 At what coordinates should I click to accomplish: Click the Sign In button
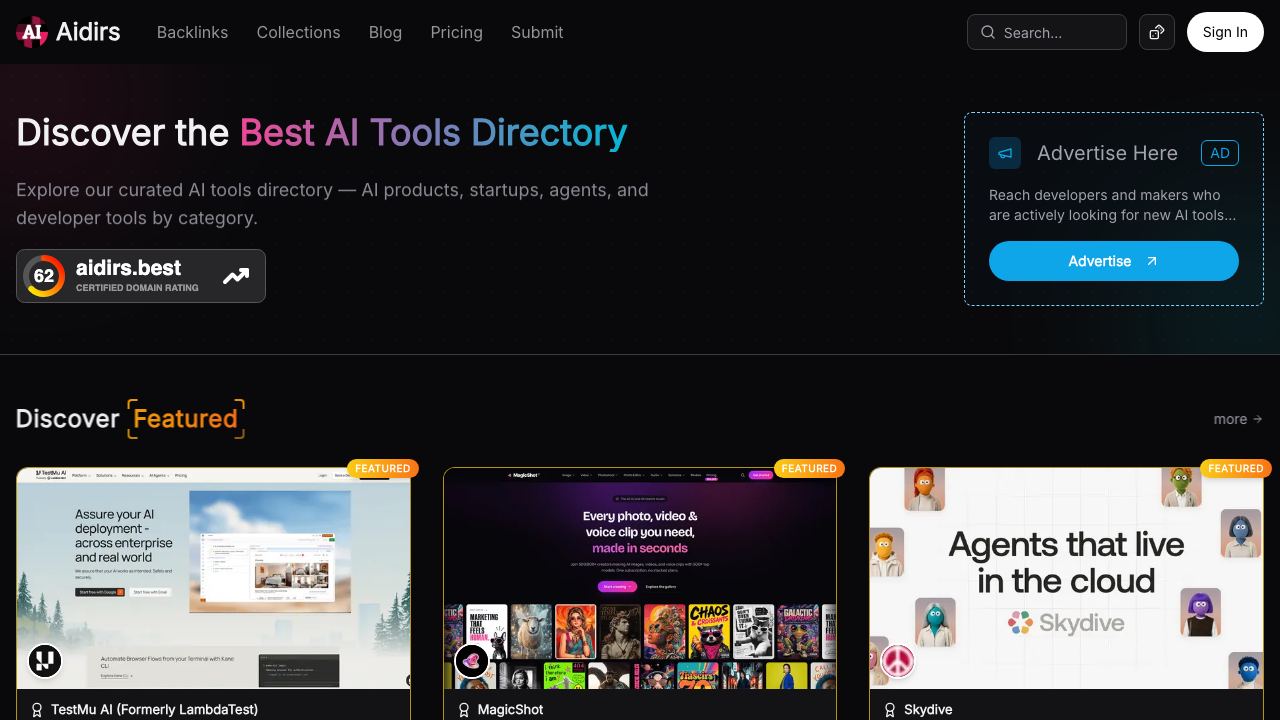click(1225, 32)
